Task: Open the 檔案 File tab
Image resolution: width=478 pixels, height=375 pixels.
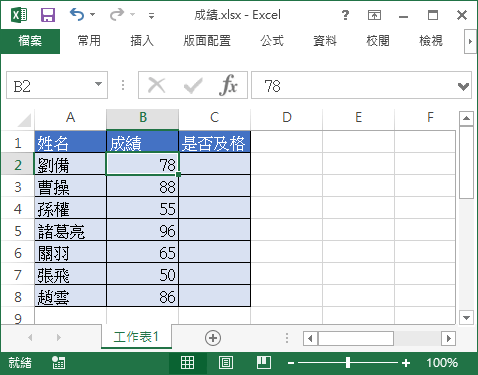Action: coord(30,41)
